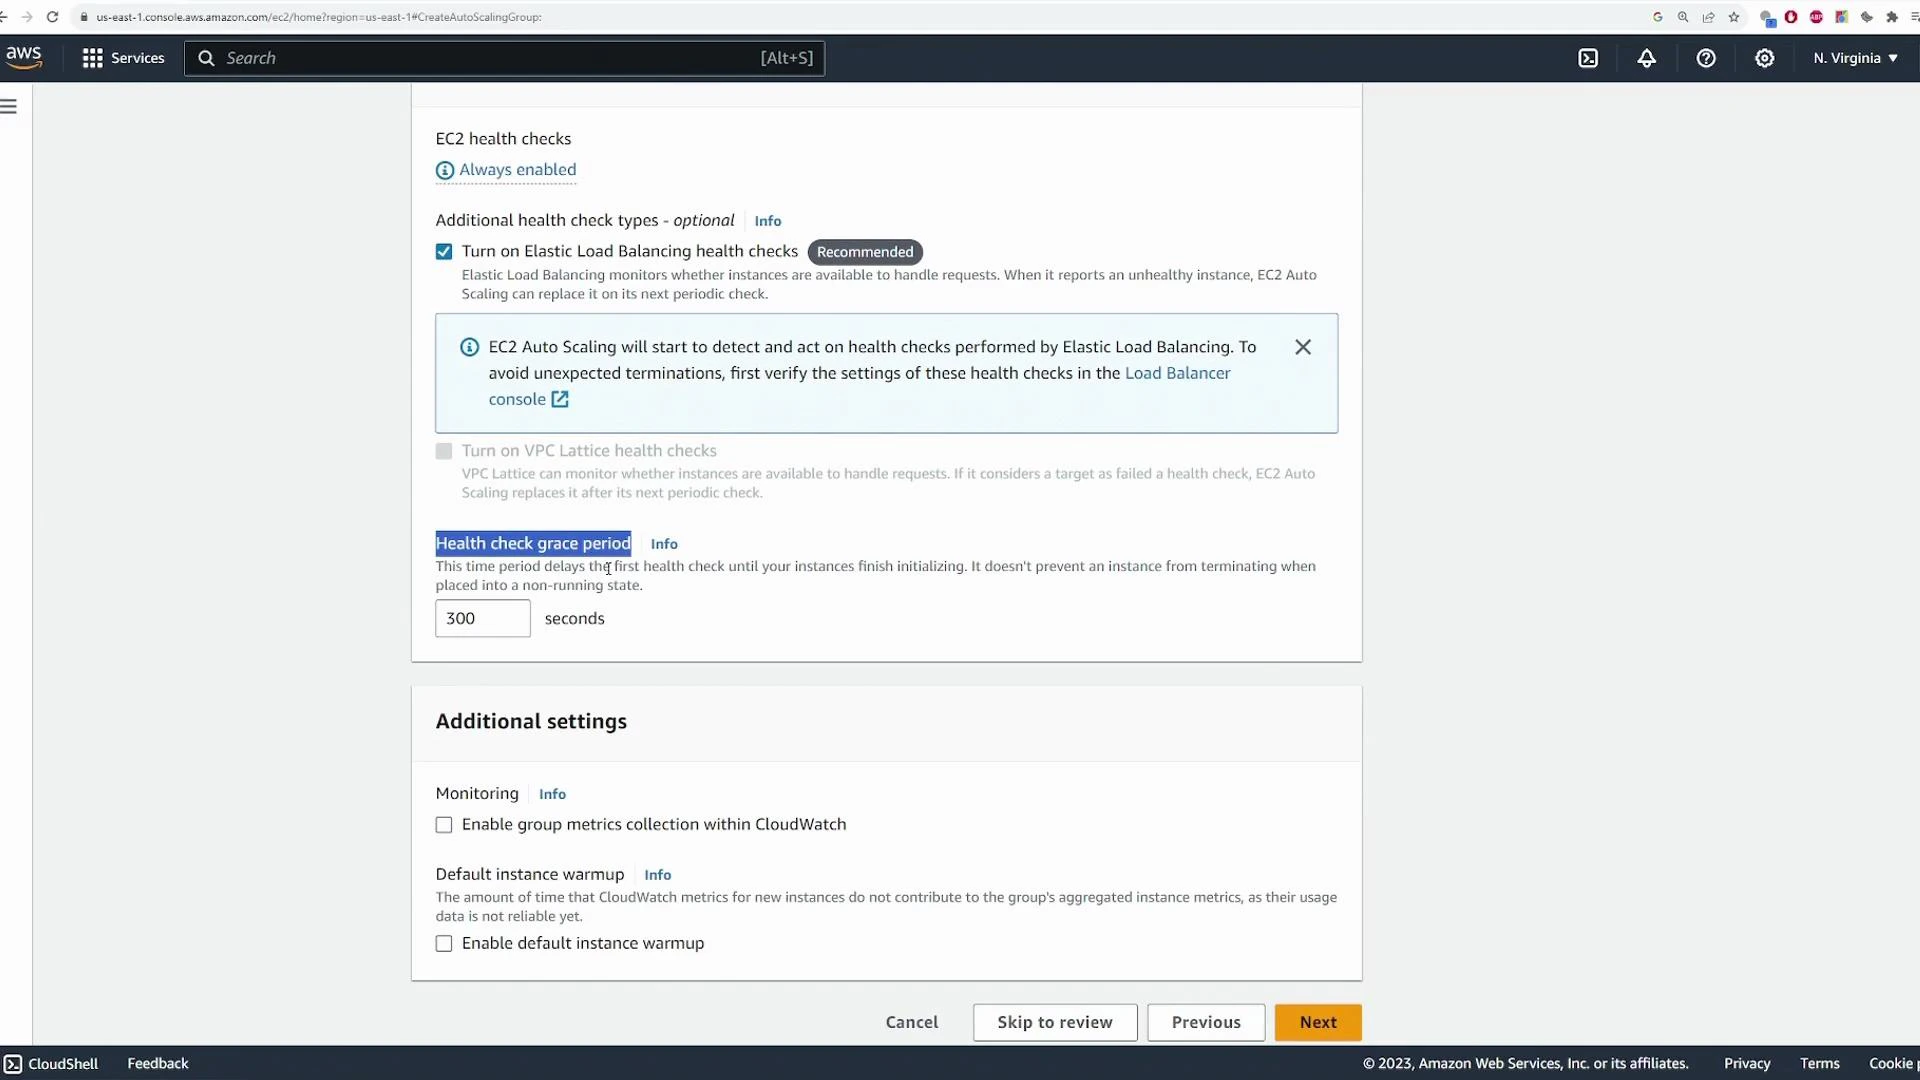Open the N. Virginia region dropdown
Screen dimensions: 1920x1080
point(1855,58)
